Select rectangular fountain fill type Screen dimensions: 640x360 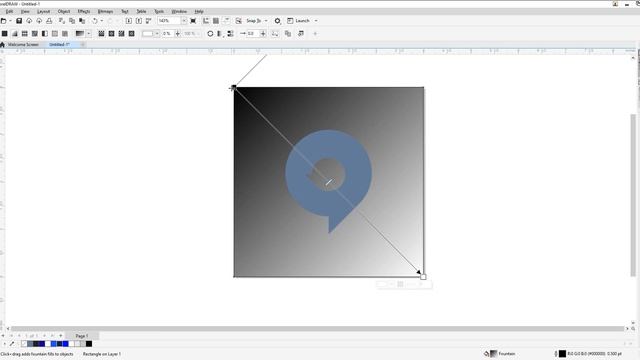[x=131, y=33]
